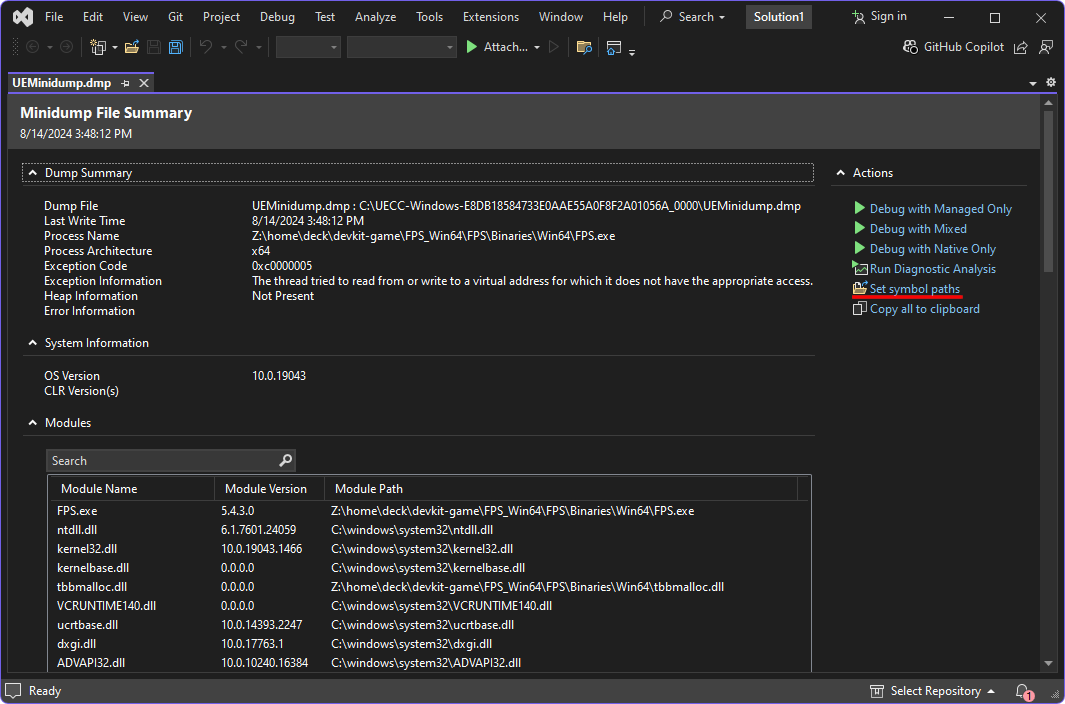Click the Redo arrow icon

point(240,47)
